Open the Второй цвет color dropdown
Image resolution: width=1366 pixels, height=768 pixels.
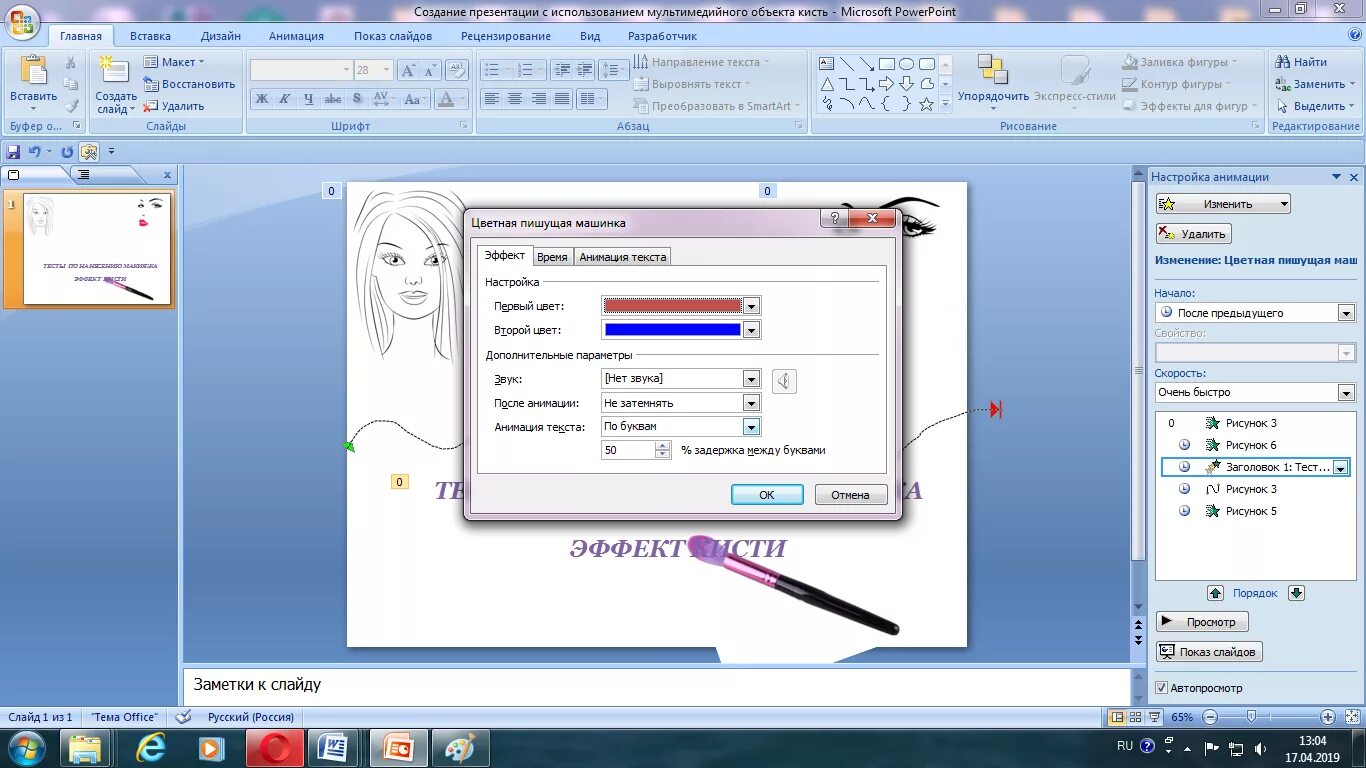coord(752,330)
